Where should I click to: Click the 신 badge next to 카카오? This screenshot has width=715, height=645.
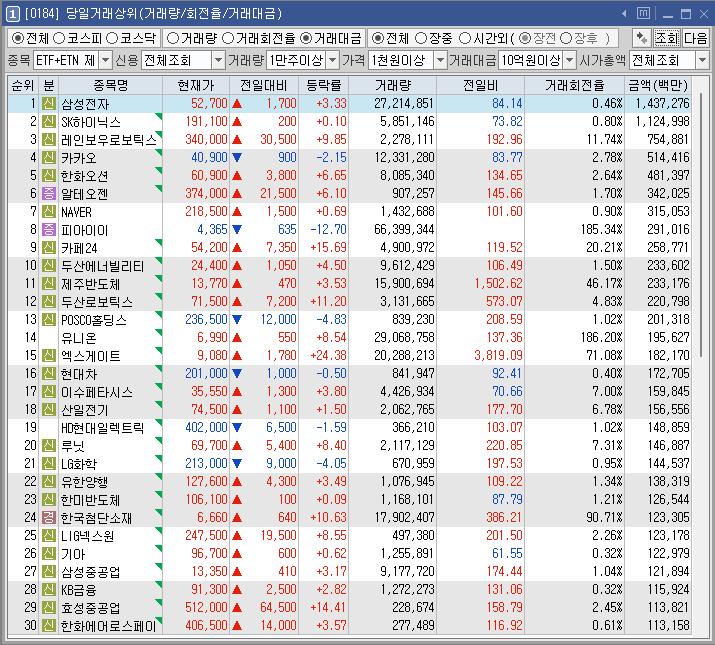click(x=49, y=157)
